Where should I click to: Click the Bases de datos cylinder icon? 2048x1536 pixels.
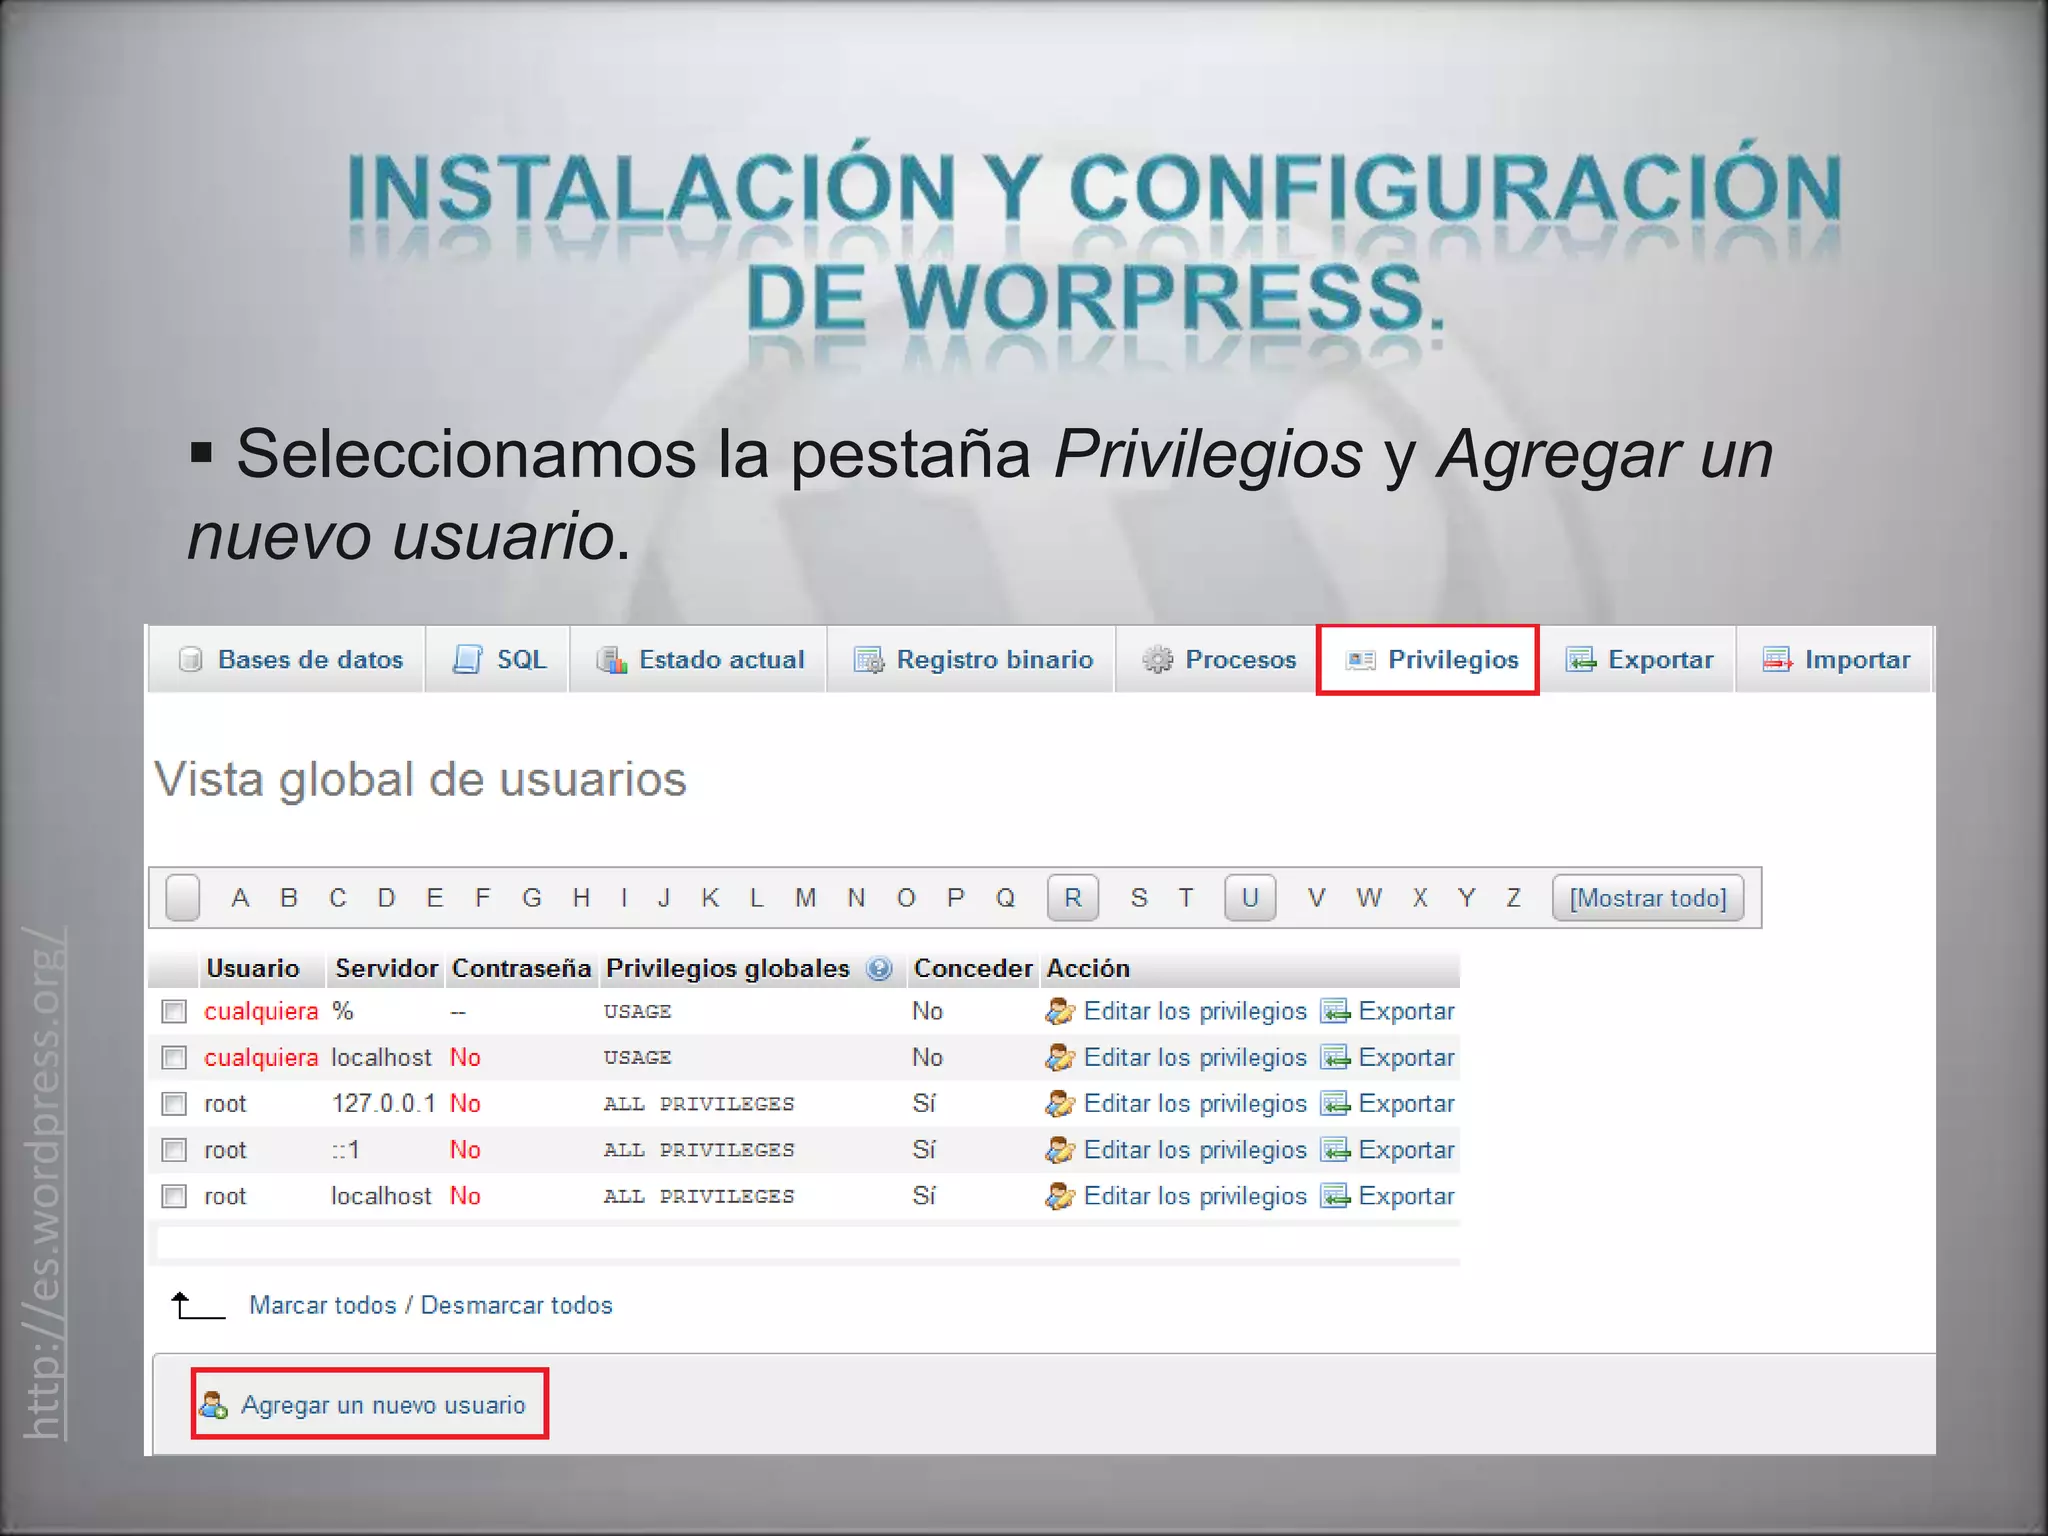(190, 660)
